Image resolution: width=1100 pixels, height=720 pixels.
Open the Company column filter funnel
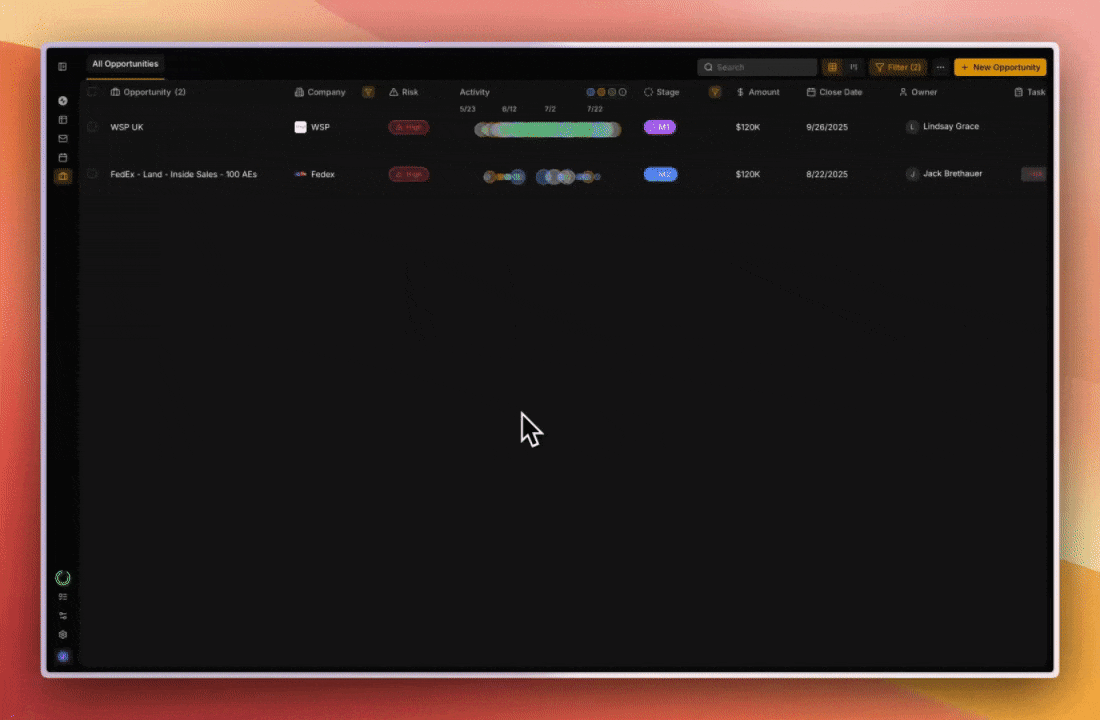(x=368, y=92)
